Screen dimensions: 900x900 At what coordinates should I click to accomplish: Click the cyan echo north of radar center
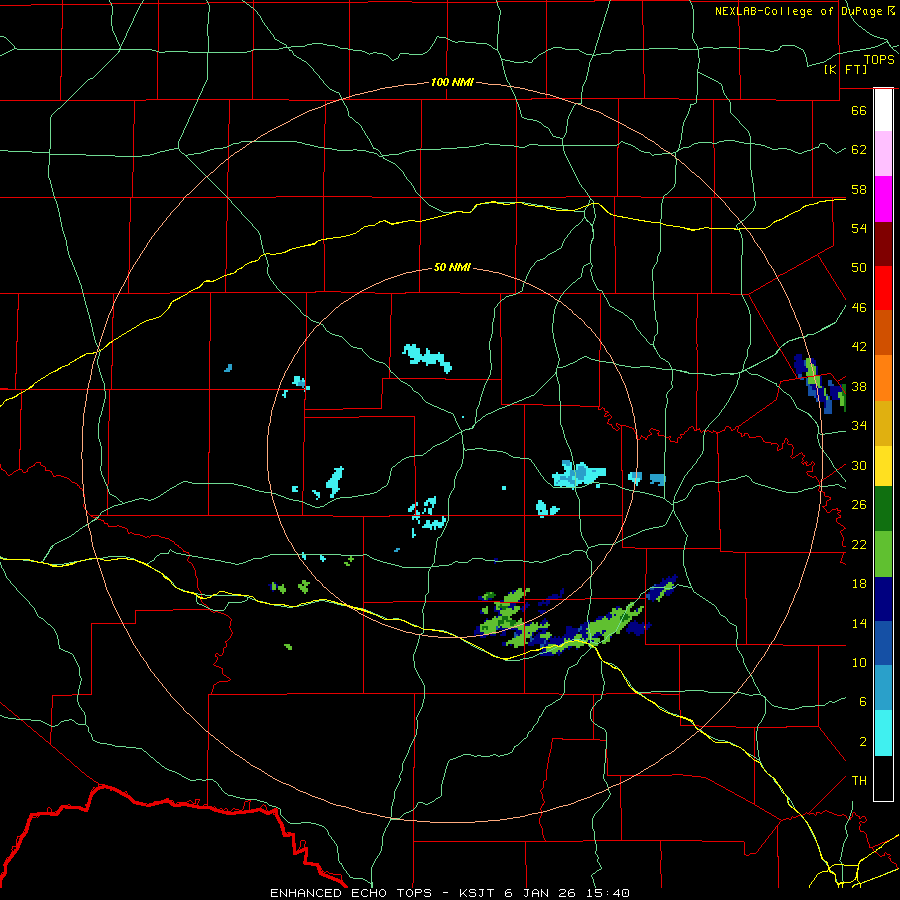click(428, 358)
